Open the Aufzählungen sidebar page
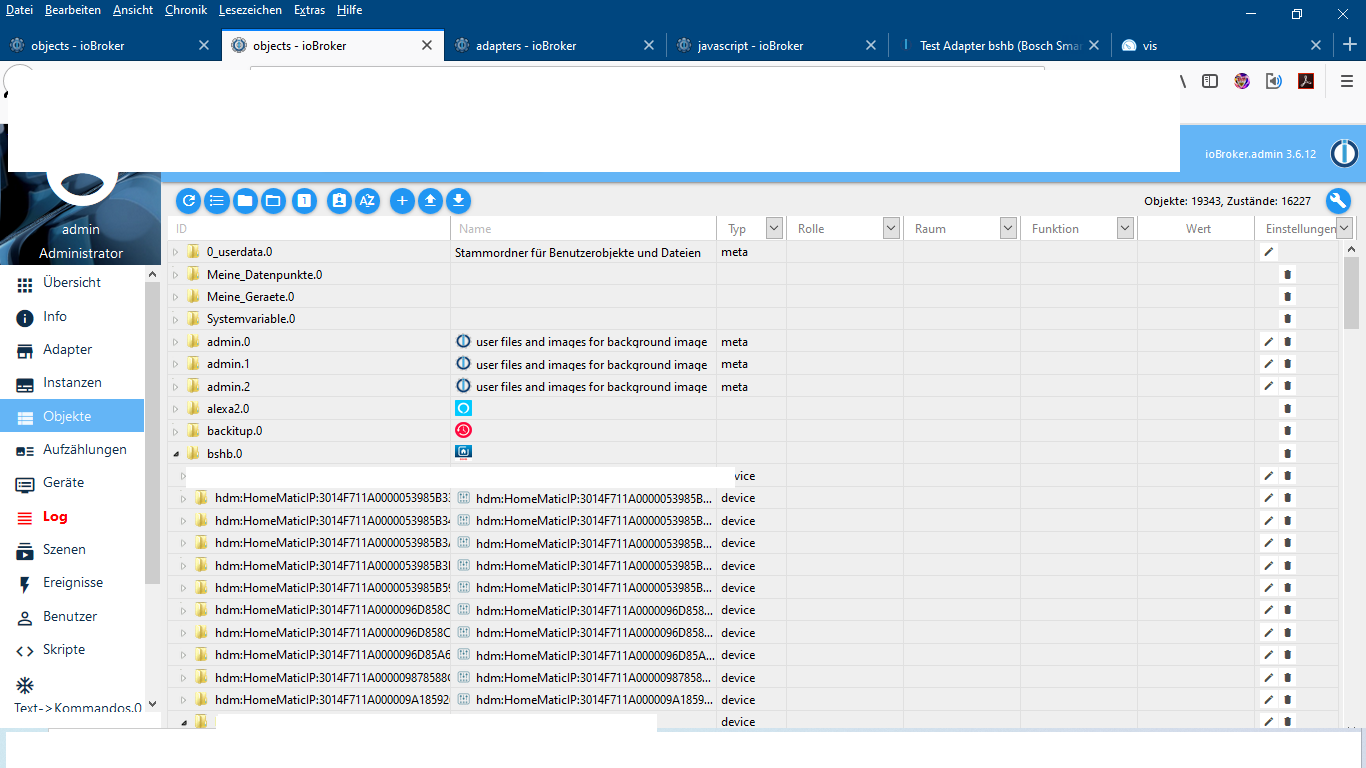 [72, 450]
